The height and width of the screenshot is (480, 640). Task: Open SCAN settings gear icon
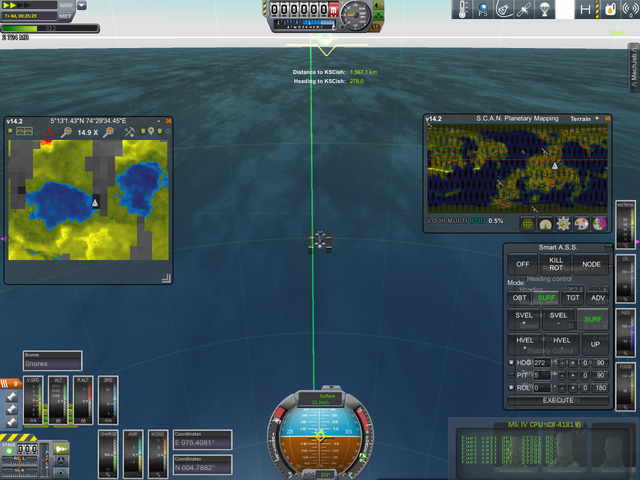click(x=563, y=224)
